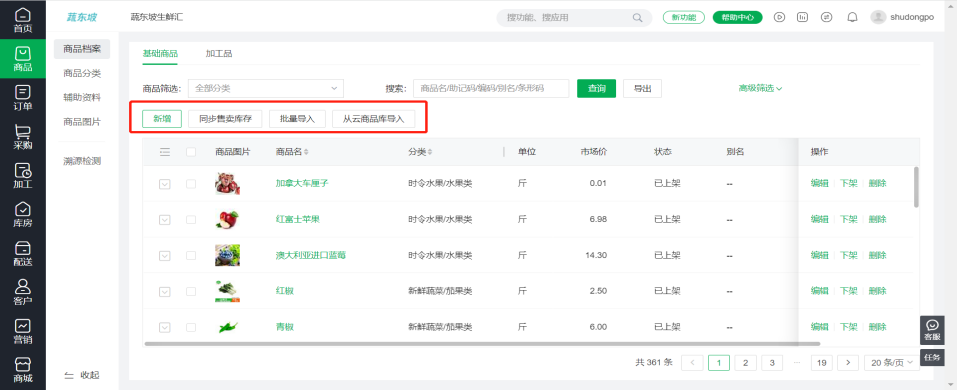This screenshot has width=957, height=390.
Task: Collapse sidebar with 收起 icon
Action: click(69, 375)
